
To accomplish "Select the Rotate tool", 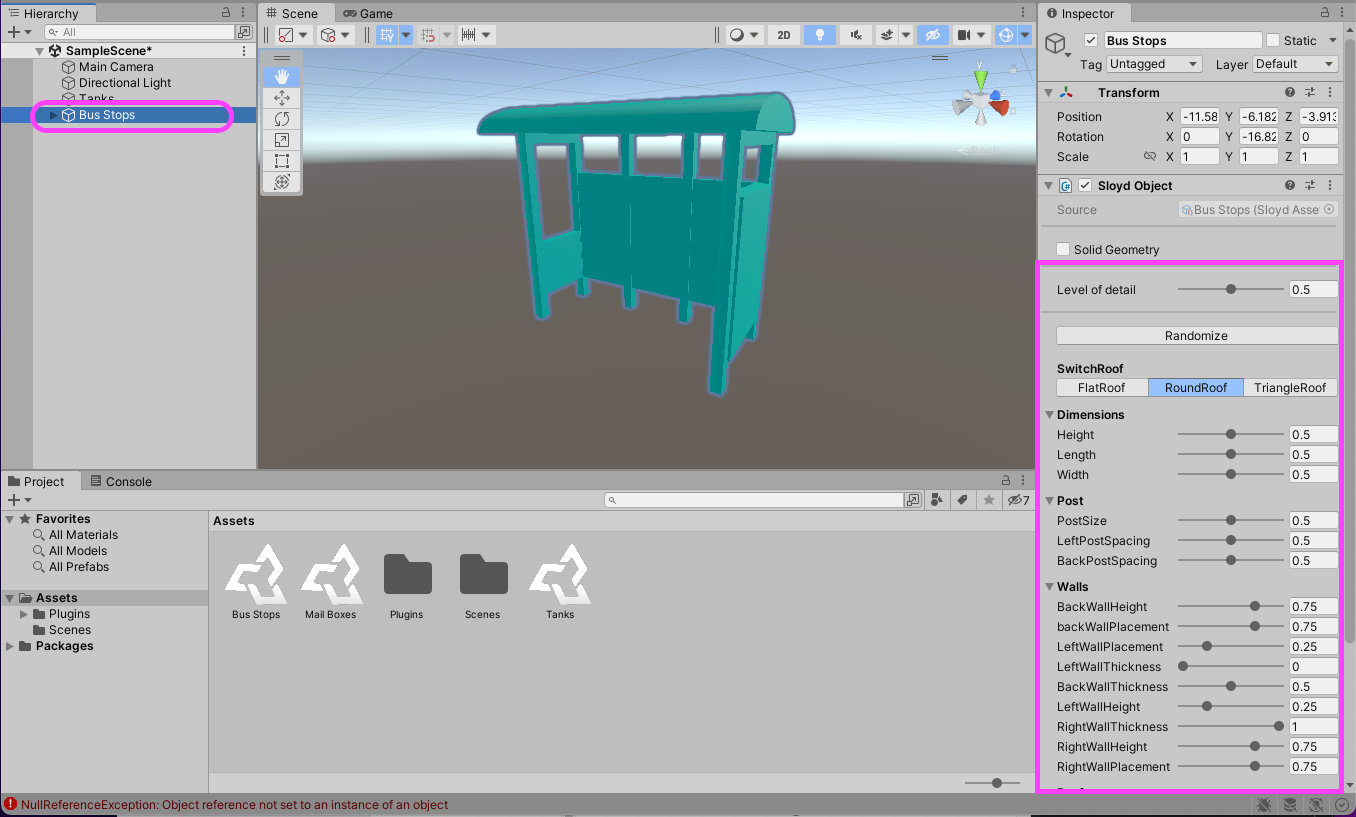I will pos(281,119).
